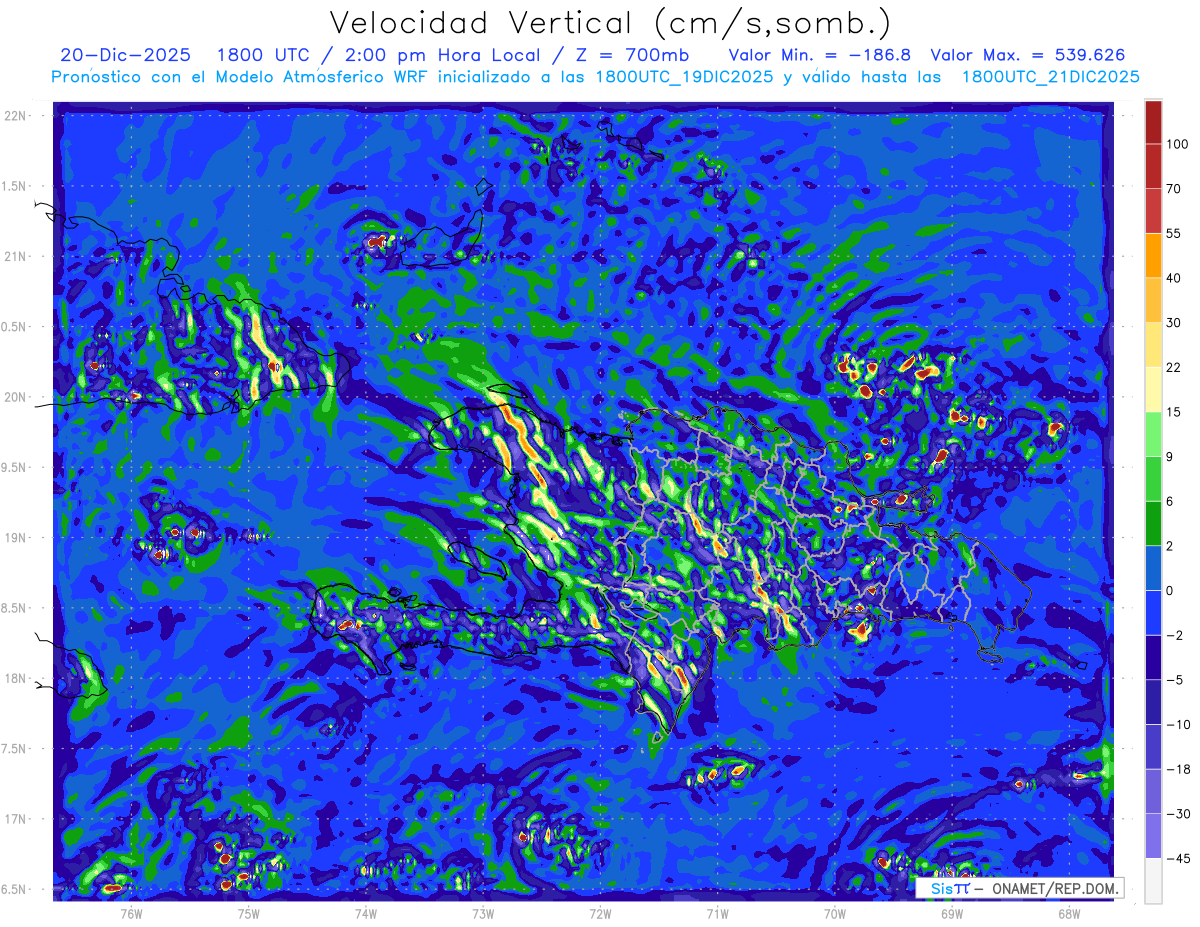This screenshot has height=927, width=1200.
Task: Select the color bar segment between 55 and 70
Action: (1153, 210)
